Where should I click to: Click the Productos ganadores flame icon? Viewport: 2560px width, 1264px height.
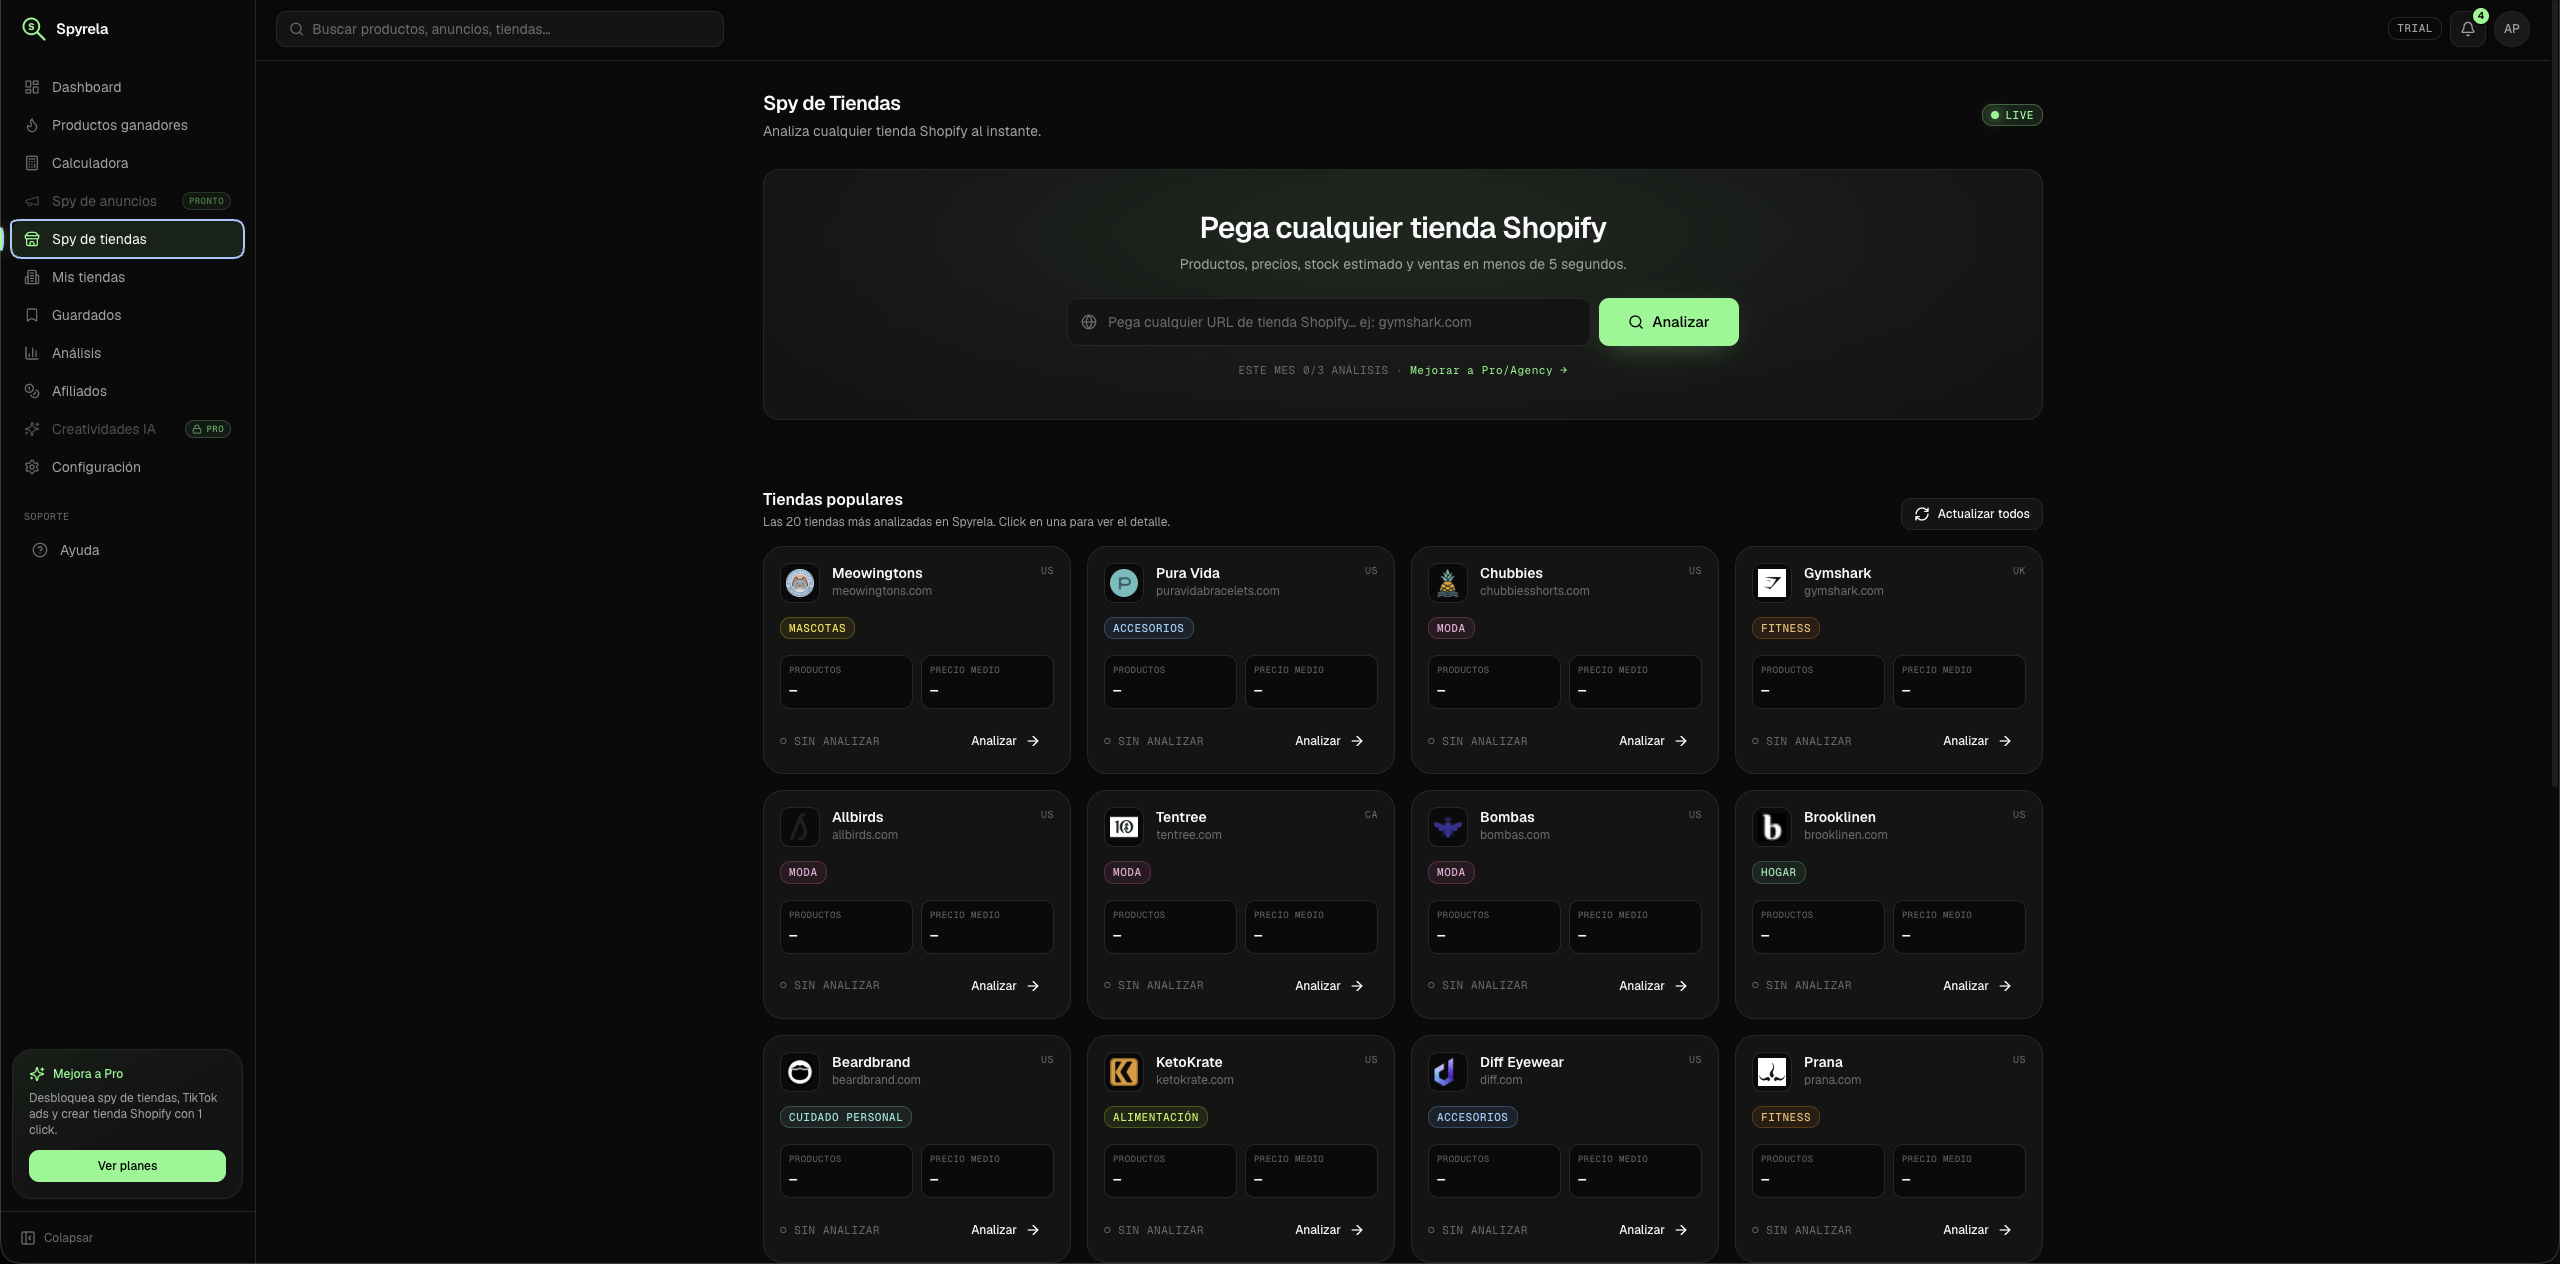click(32, 125)
